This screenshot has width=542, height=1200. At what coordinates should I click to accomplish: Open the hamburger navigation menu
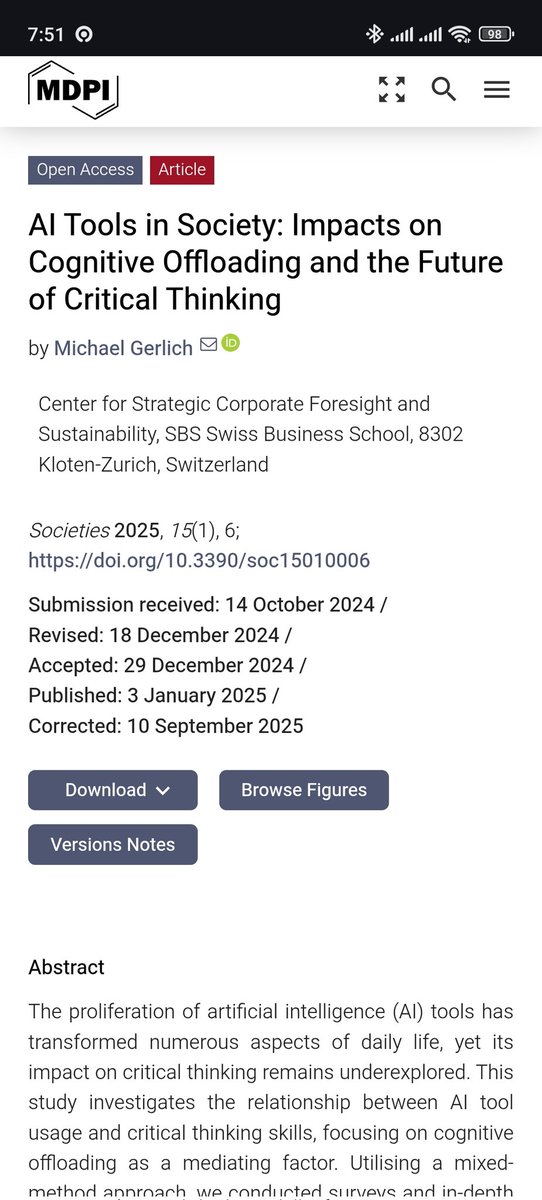pyautogui.click(x=497, y=90)
